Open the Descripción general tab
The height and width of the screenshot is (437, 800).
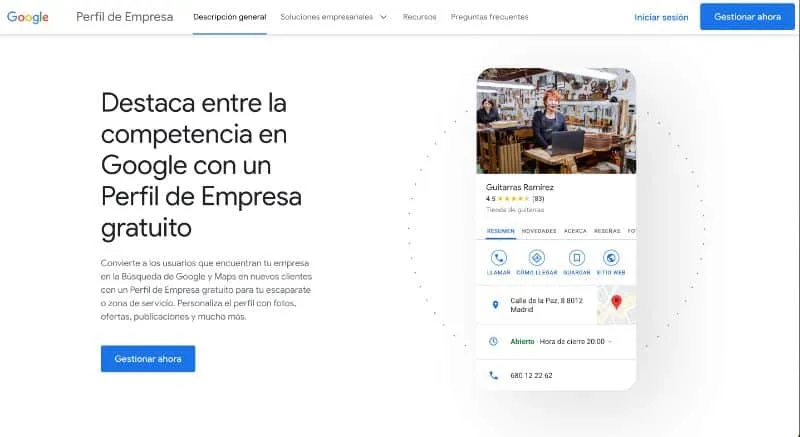coord(230,17)
